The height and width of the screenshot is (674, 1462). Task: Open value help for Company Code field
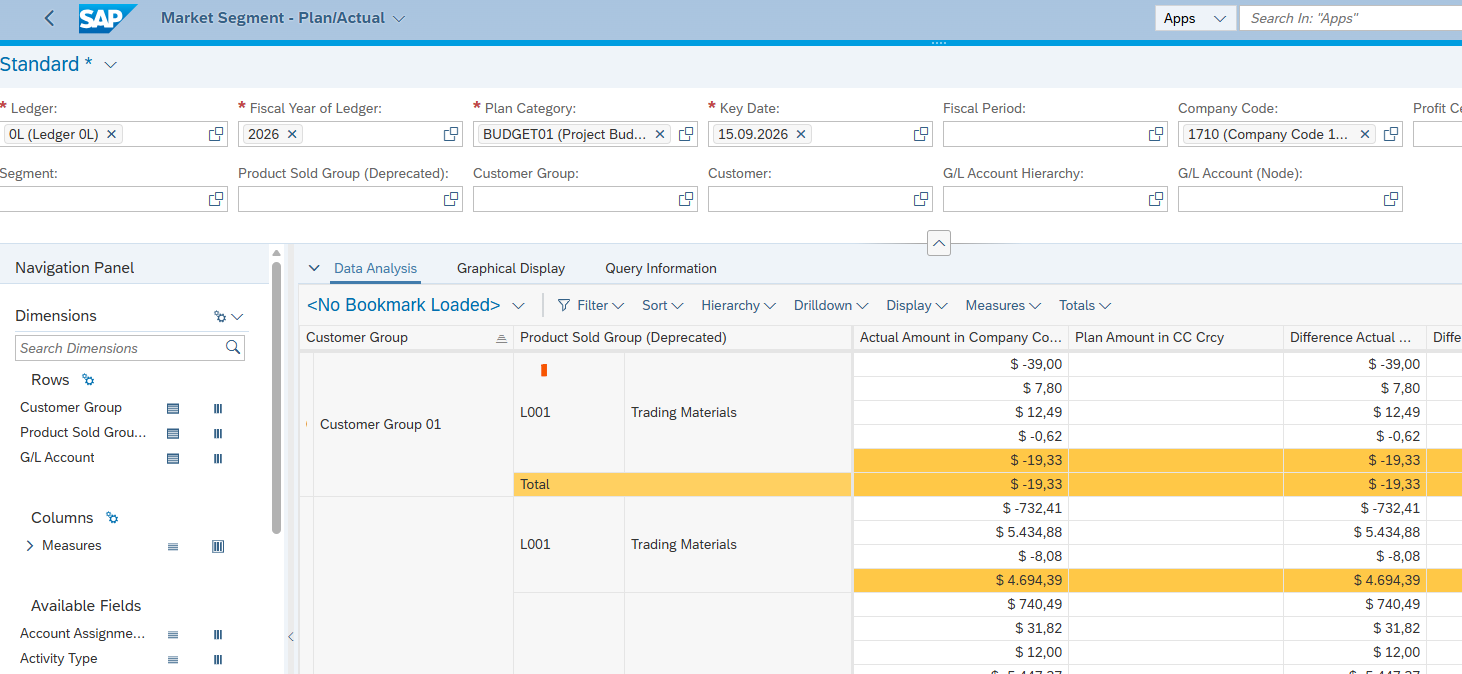pos(1391,134)
